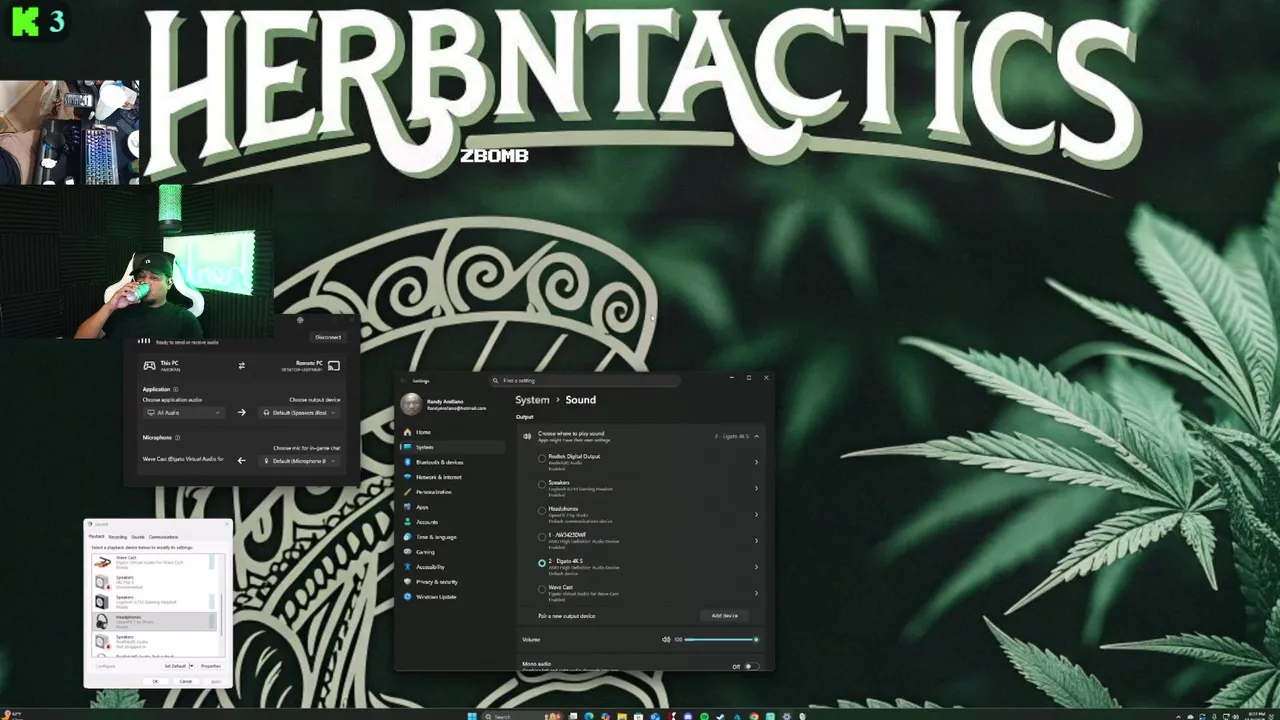The width and height of the screenshot is (1280, 720).
Task: Click the Microphone info icon
Action: (177, 437)
